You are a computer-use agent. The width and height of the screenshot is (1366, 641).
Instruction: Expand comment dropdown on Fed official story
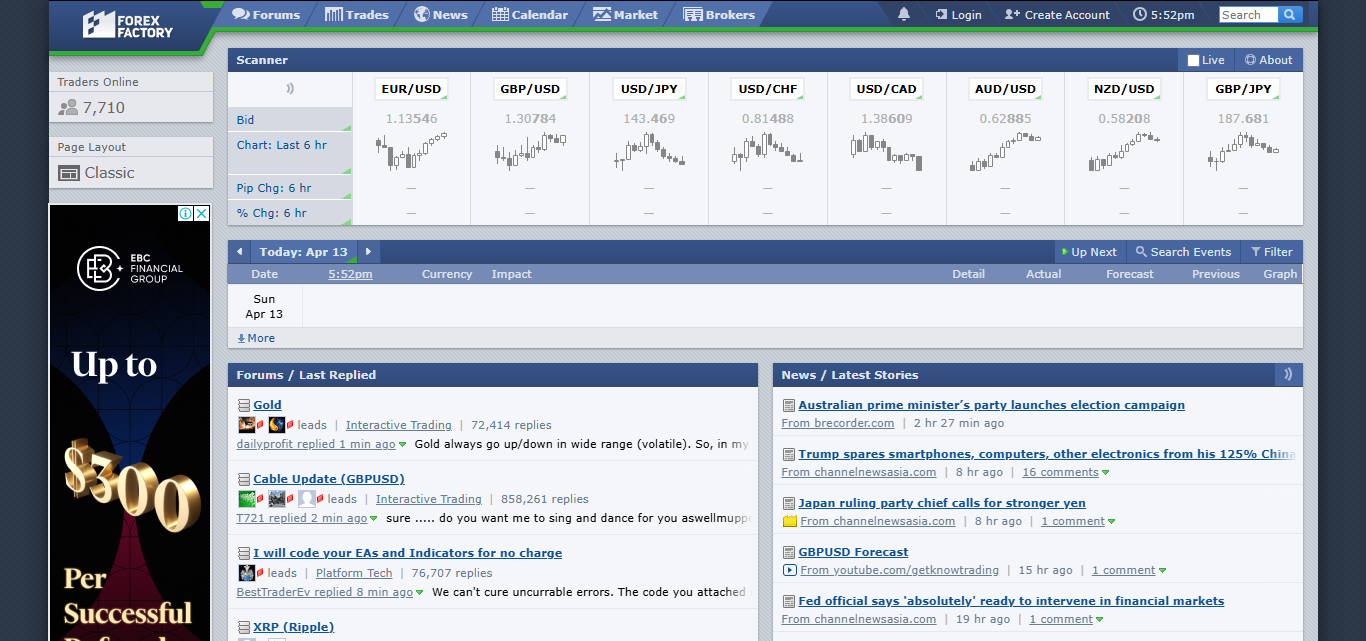coord(1099,619)
